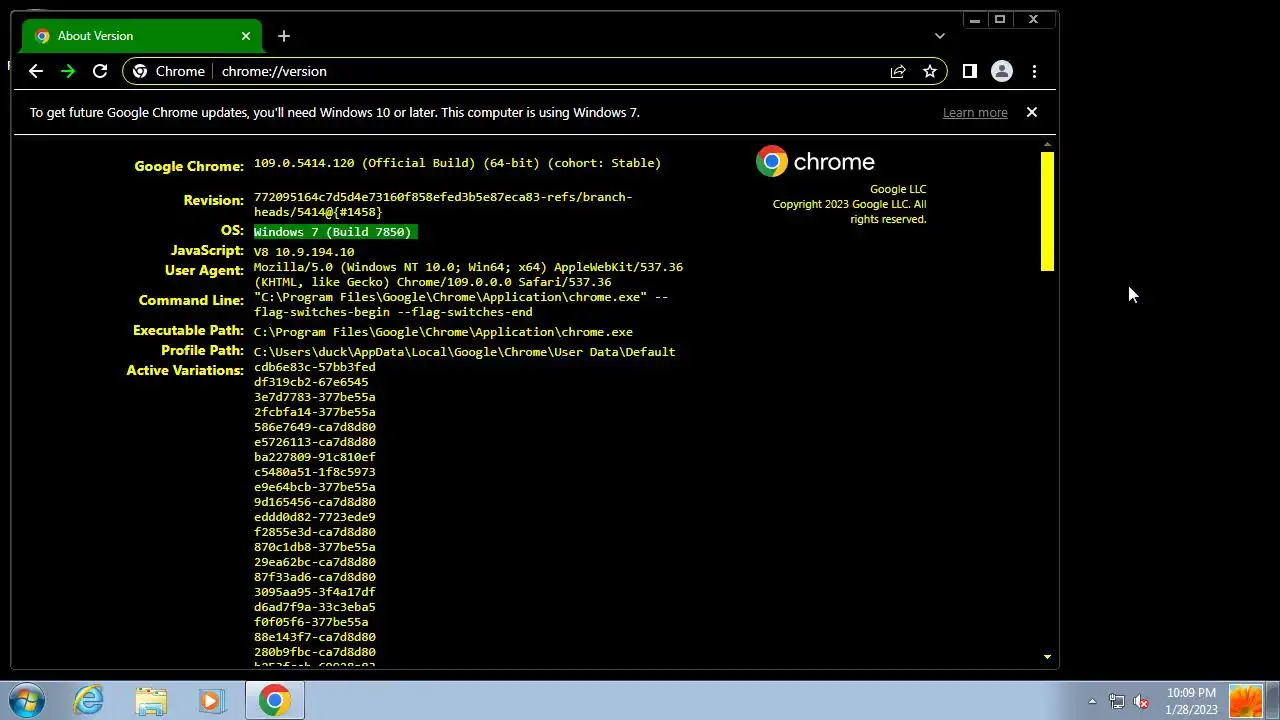Click the Active Variations label
The height and width of the screenshot is (720, 1280).
[185, 370]
